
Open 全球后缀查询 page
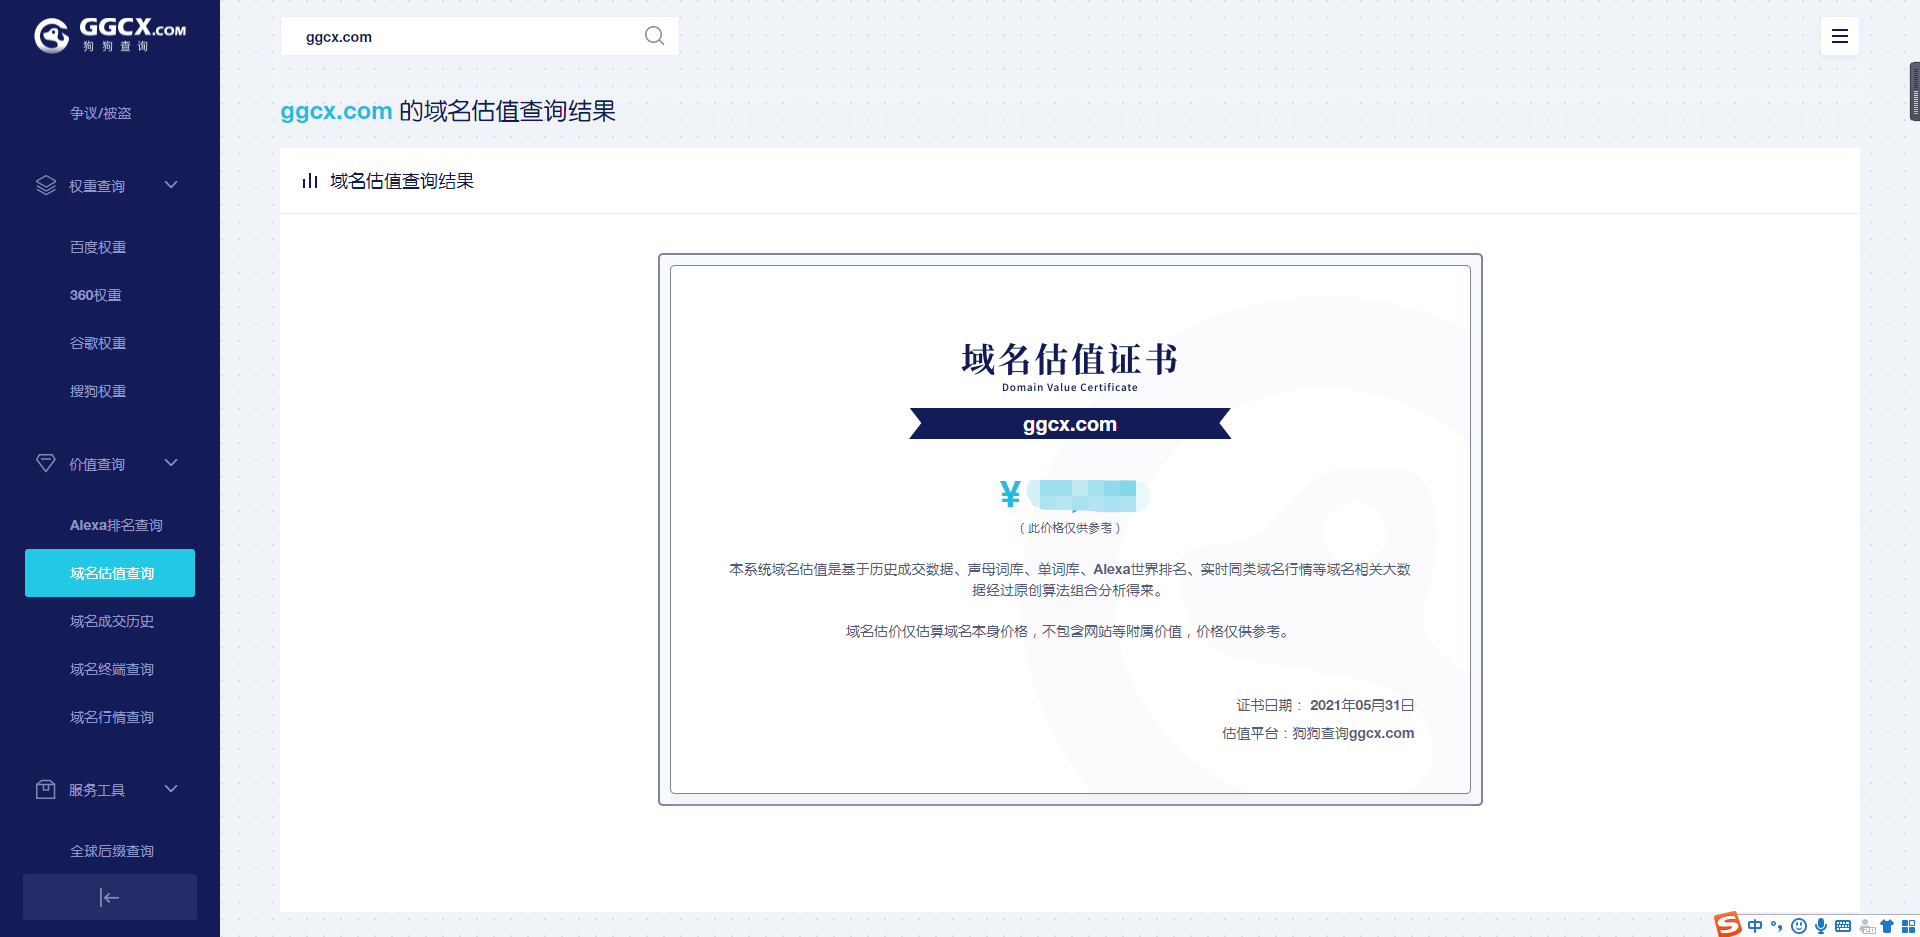click(112, 851)
